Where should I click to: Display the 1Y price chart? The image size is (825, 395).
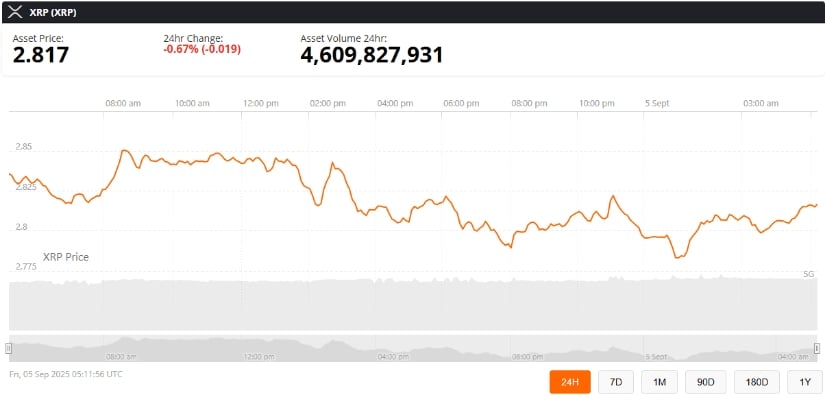click(802, 382)
